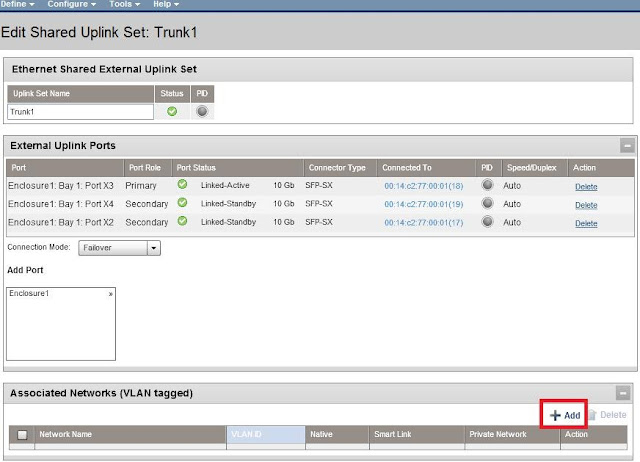640x462 pixels.
Task: Toggle PID indicator for Port X2
Action: click(487, 222)
